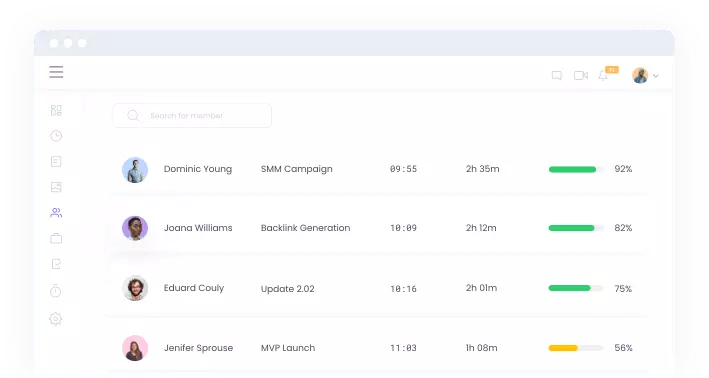
Task: Click the 82% activity value
Action: click(623, 228)
